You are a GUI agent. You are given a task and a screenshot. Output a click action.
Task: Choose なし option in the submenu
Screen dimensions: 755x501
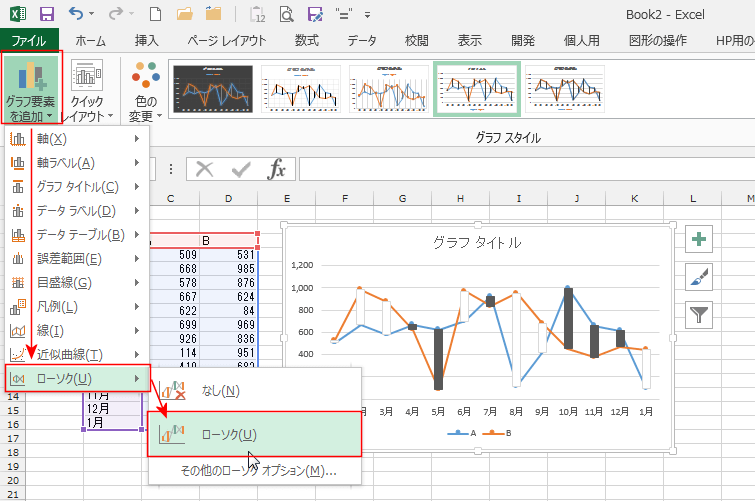point(220,390)
